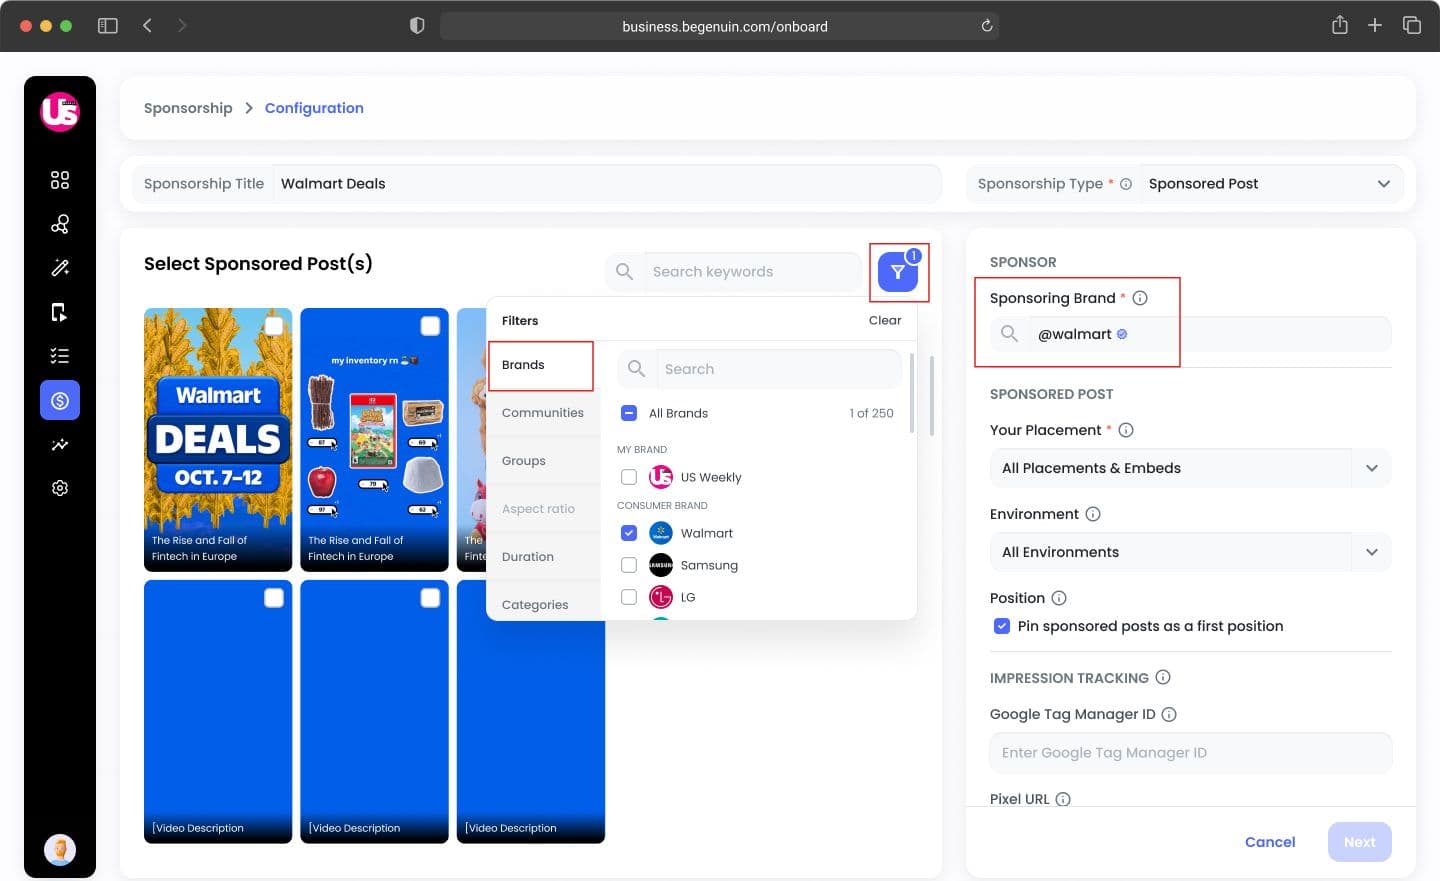The image size is (1440, 881).
Task: Open the checklist icon in sidebar
Action: pyautogui.click(x=60, y=356)
